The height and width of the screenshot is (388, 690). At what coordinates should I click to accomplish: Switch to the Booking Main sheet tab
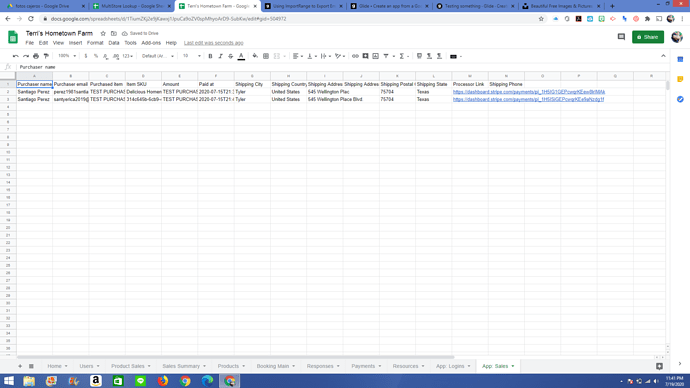(x=276, y=366)
